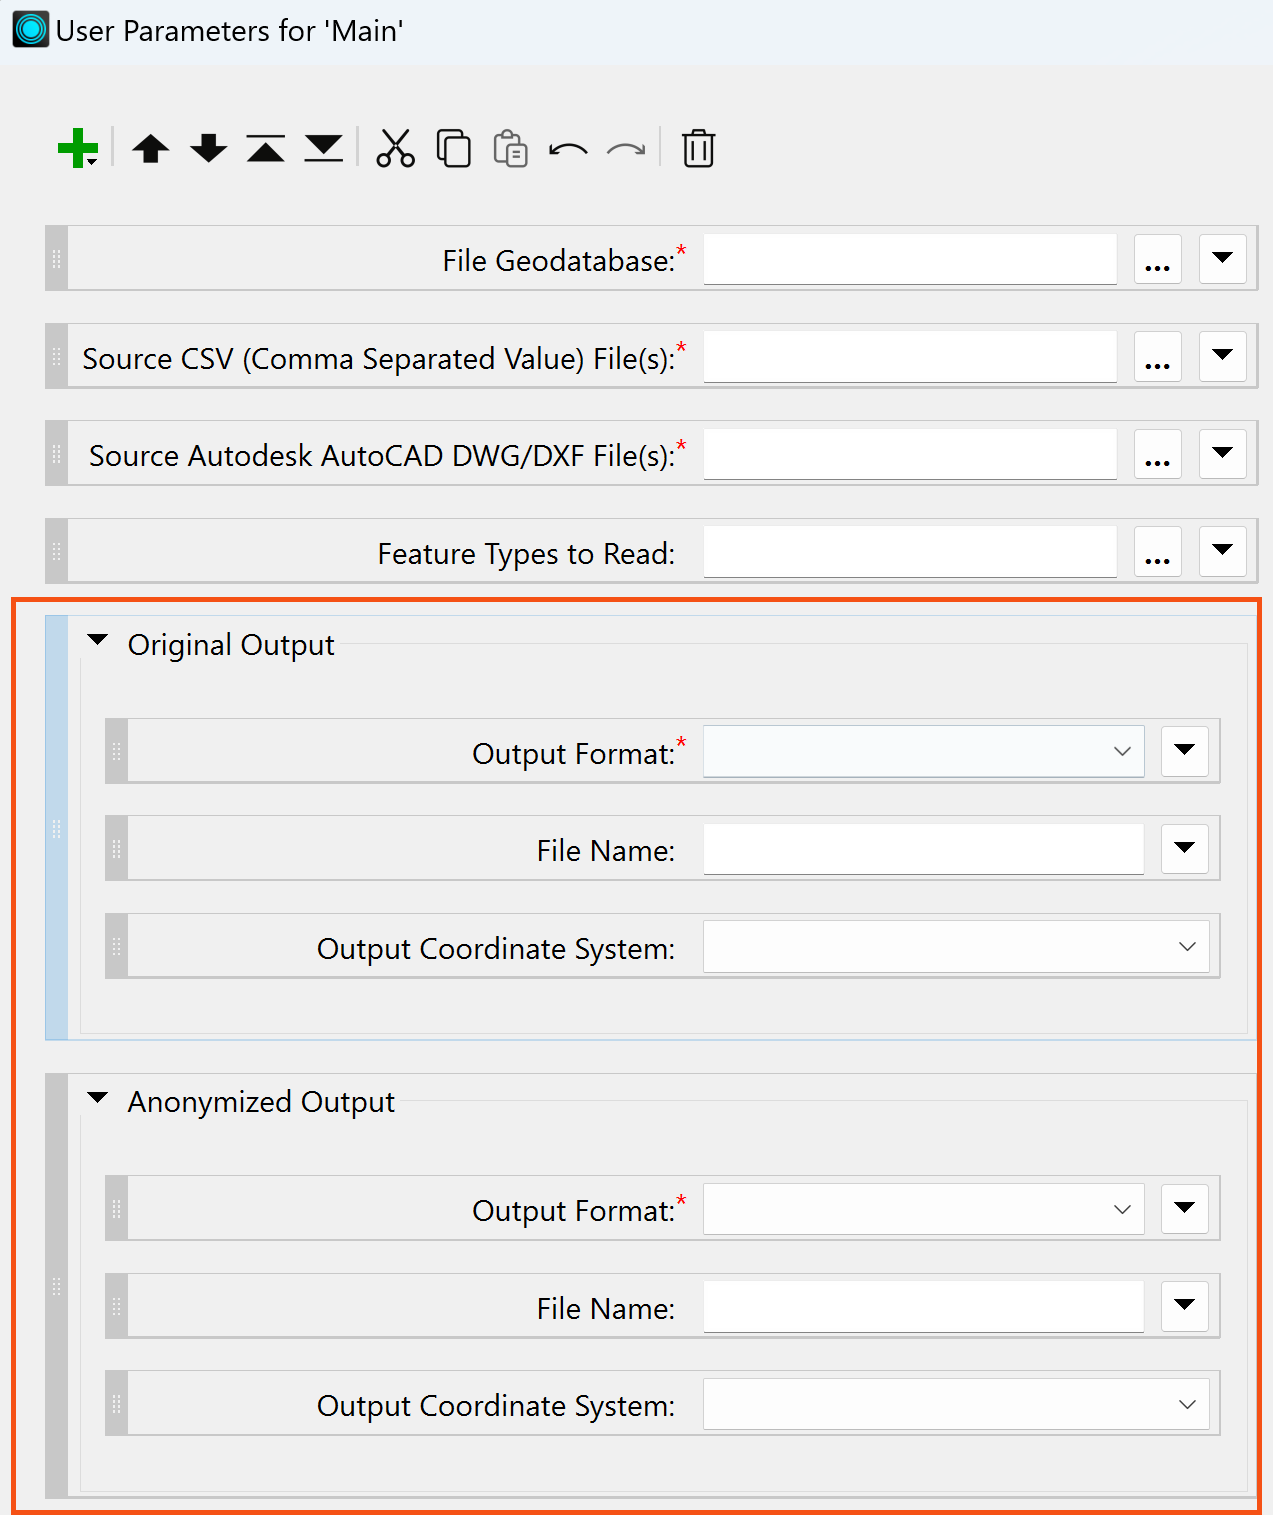Select the File Geodatabase row drag handle

(56, 259)
